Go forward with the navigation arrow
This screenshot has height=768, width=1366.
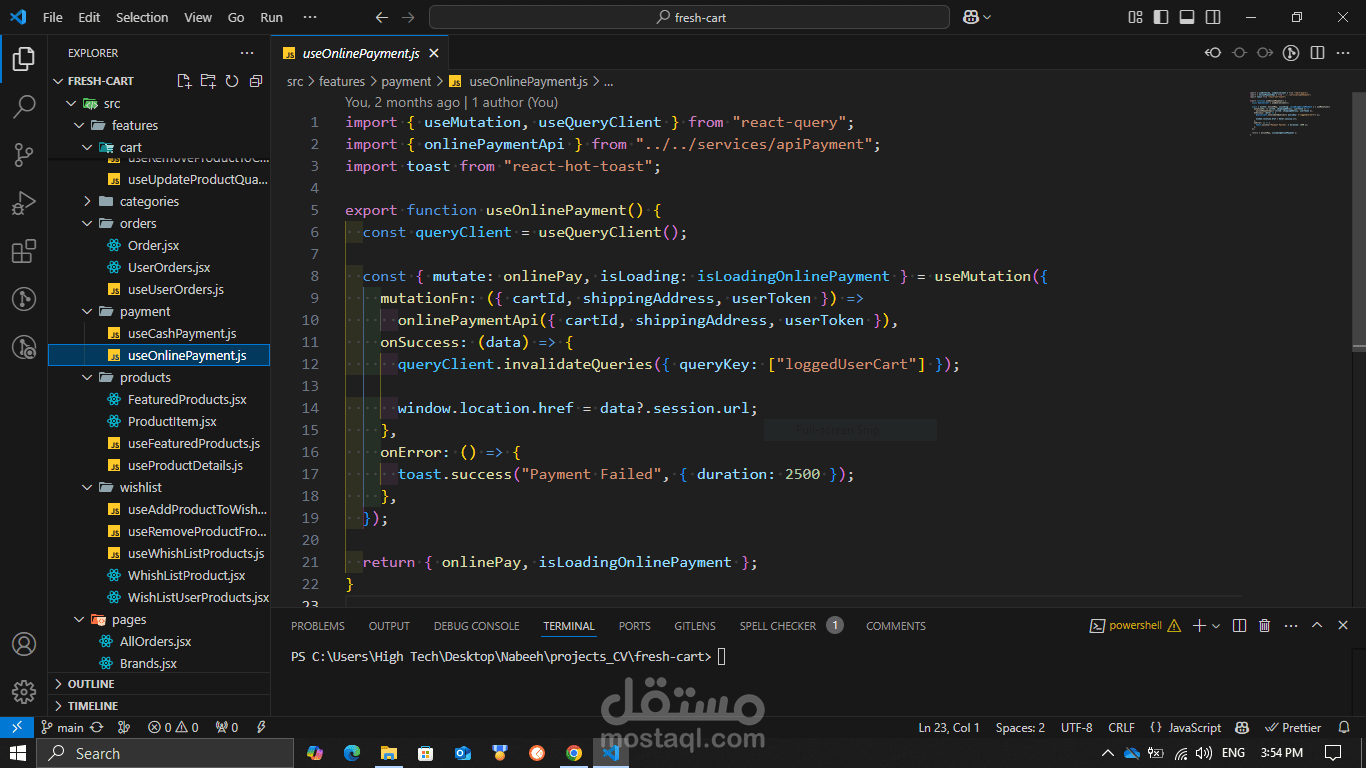click(407, 17)
